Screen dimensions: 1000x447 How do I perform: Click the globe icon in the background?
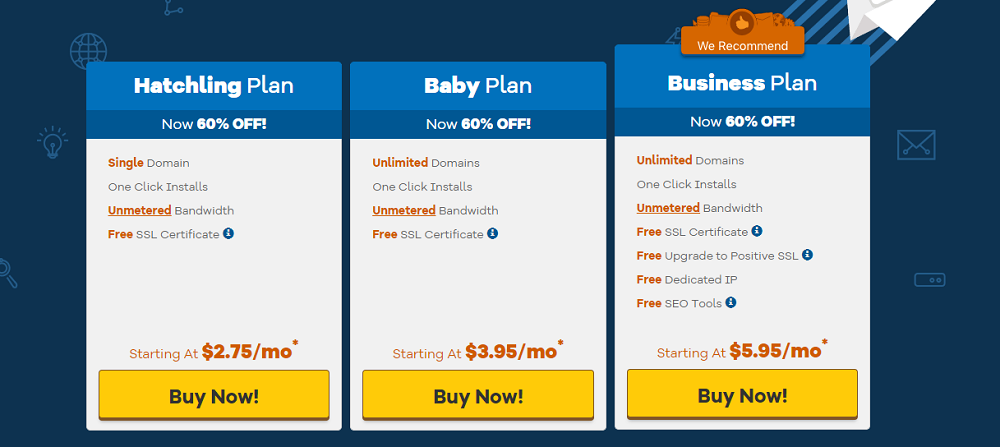[x=88, y=50]
